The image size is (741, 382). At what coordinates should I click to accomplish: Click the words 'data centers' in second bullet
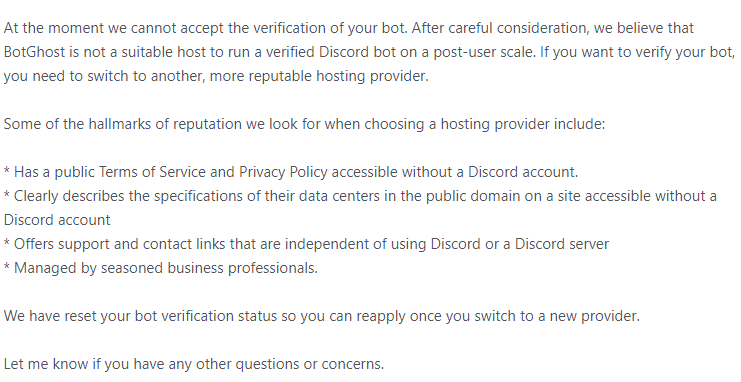[341, 196]
